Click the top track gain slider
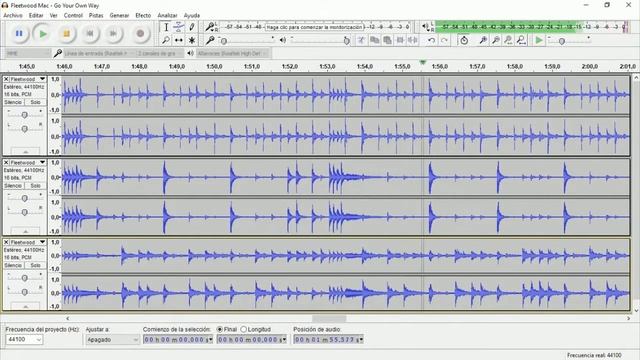 point(24,115)
